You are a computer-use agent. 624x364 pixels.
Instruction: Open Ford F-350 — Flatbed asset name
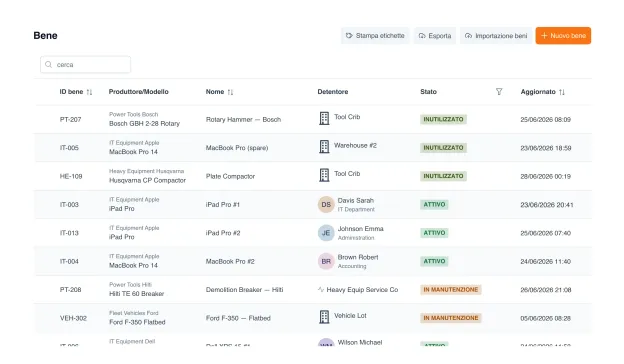pos(238,318)
